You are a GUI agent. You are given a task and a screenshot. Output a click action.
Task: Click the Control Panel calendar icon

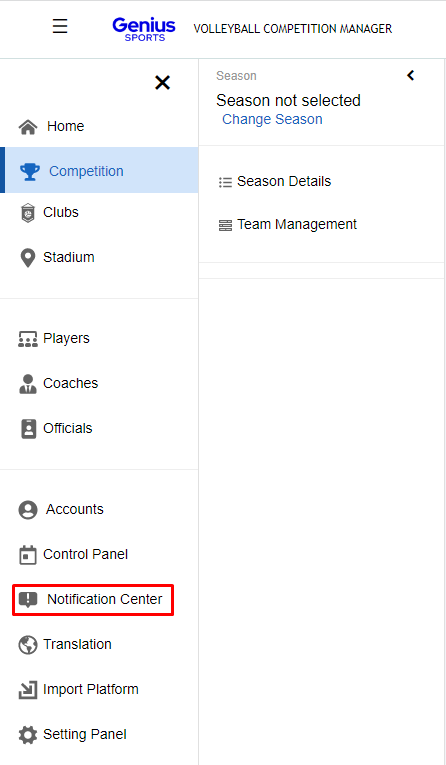pos(28,555)
